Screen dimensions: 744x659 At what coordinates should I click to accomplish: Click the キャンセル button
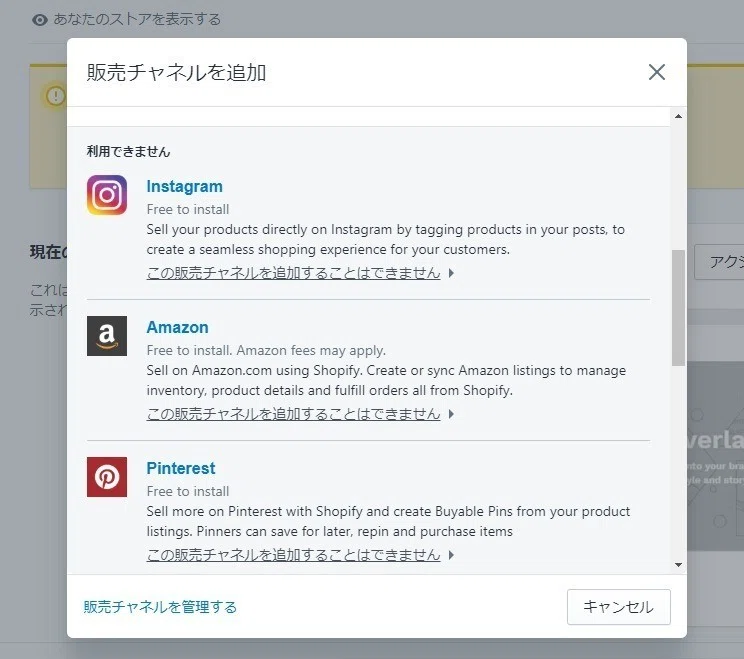[x=618, y=607]
